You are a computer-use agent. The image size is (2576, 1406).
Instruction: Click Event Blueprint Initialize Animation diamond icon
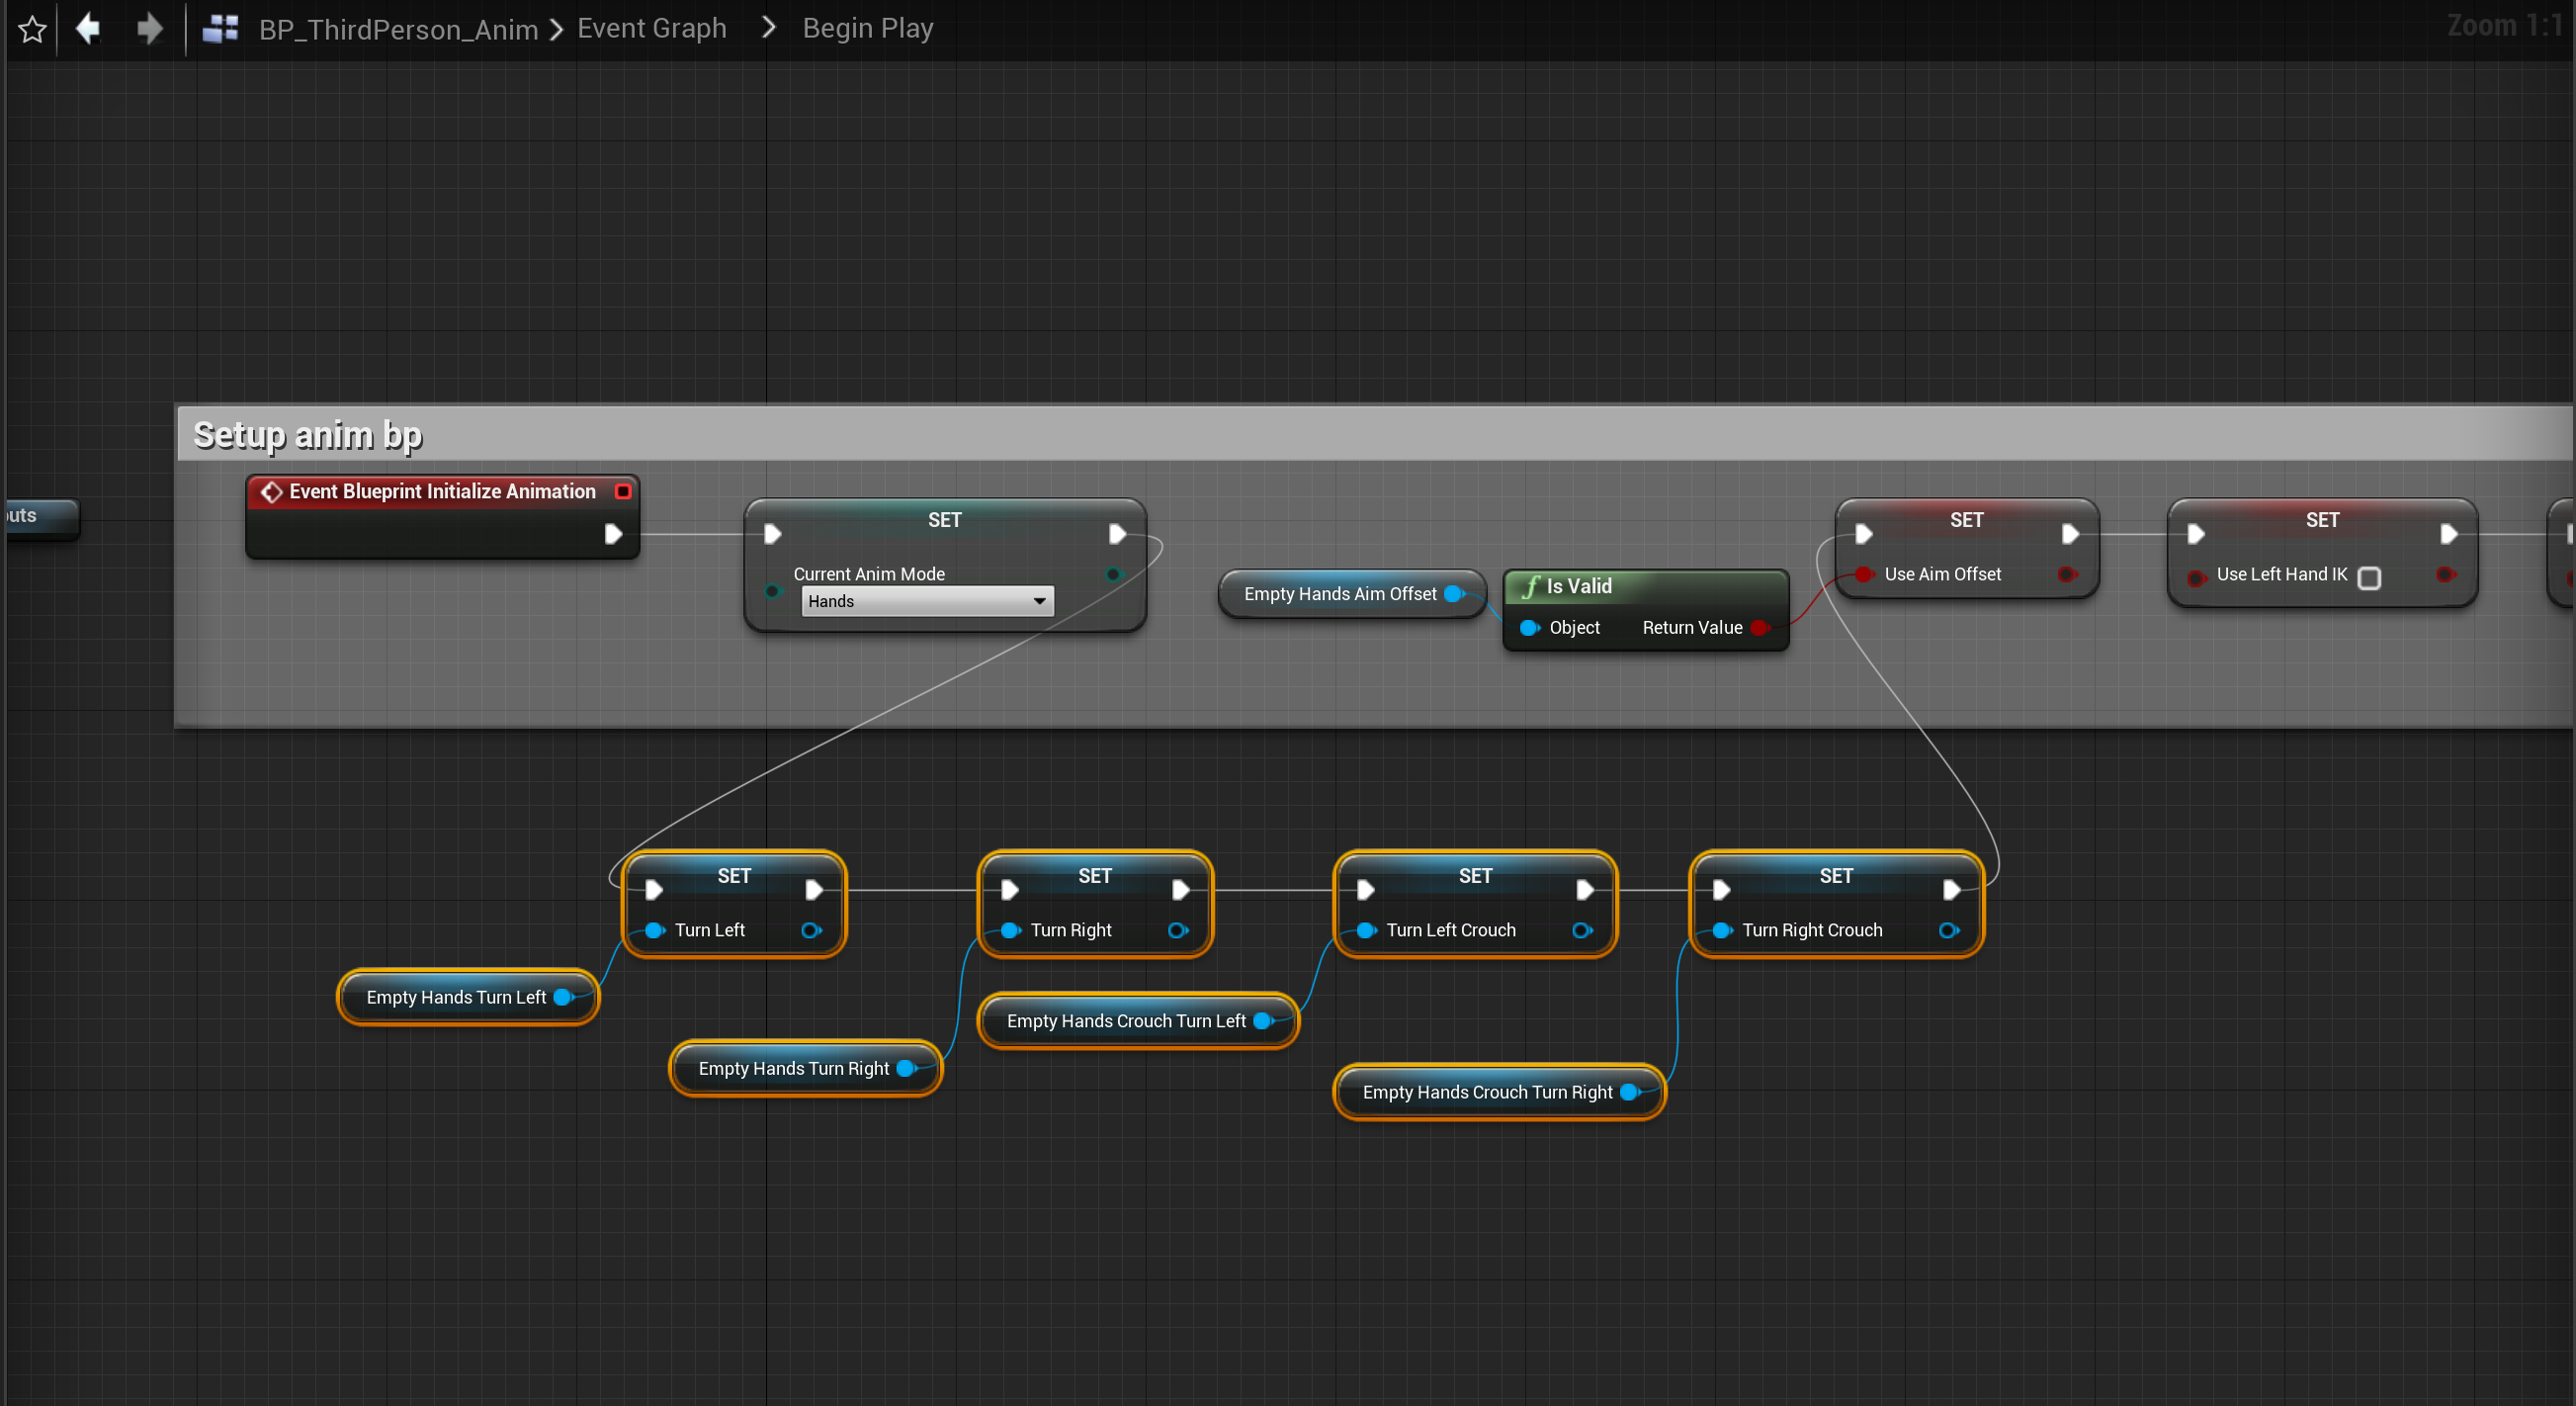[271, 491]
